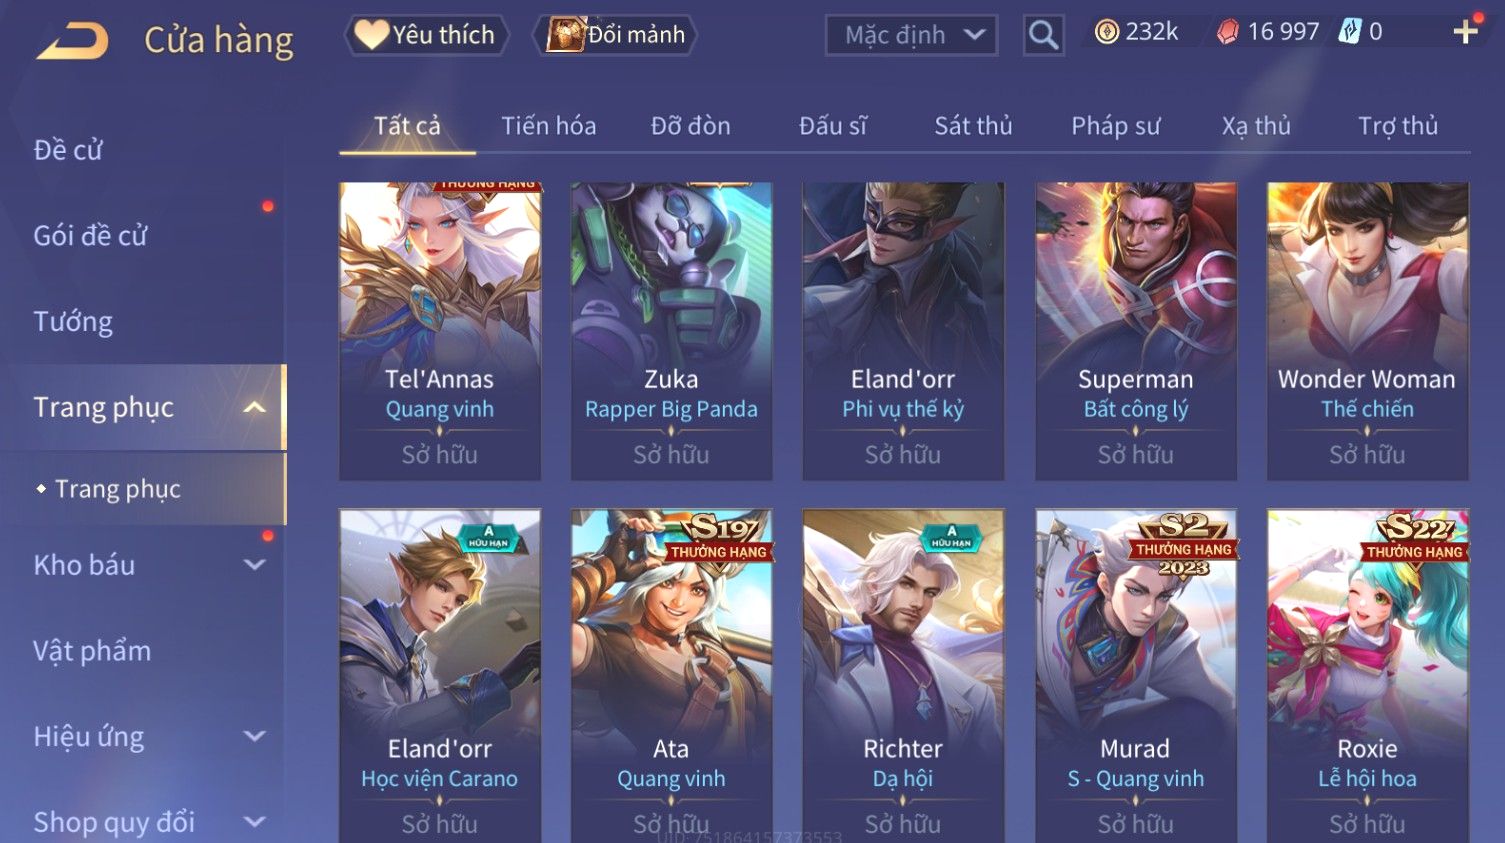The height and width of the screenshot is (843, 1505).
Task: Select the Murad S - Quang vinh skin
Action: [1135, 676]
